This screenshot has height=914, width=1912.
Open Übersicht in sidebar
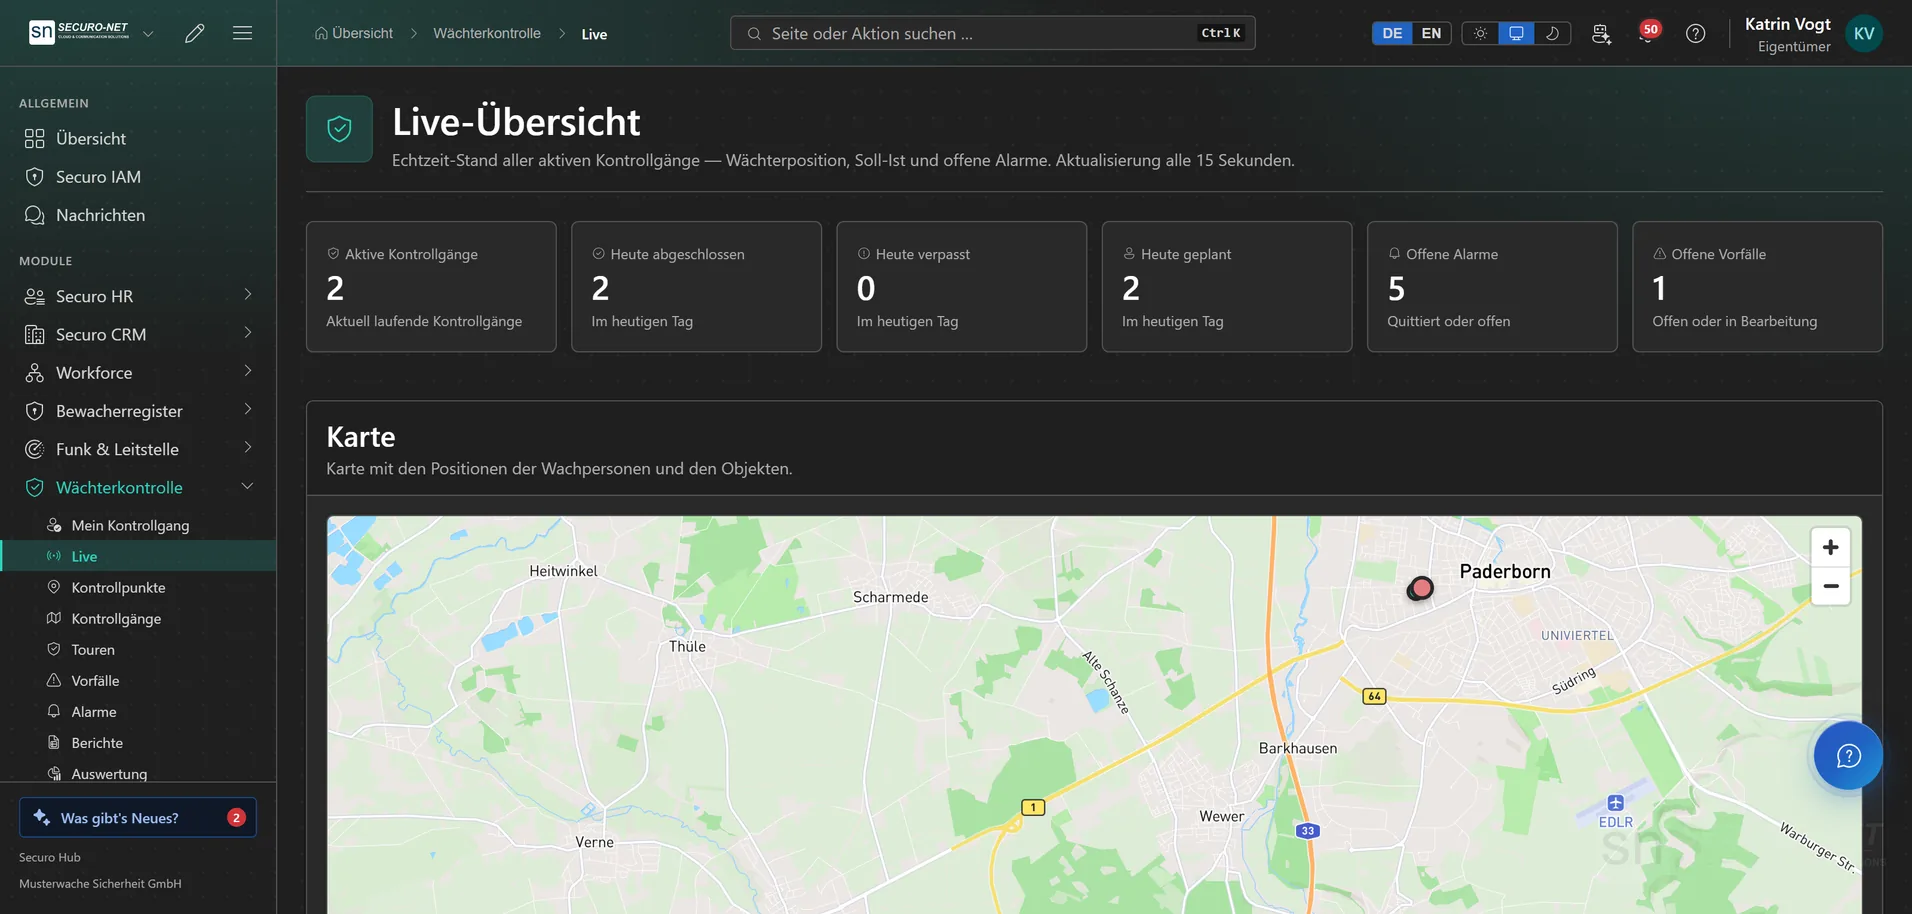click(x=138, y=138)
